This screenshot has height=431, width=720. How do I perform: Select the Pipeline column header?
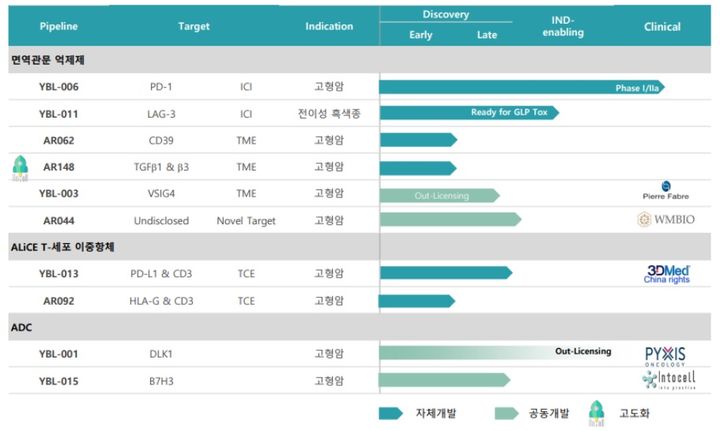(58, 27)
